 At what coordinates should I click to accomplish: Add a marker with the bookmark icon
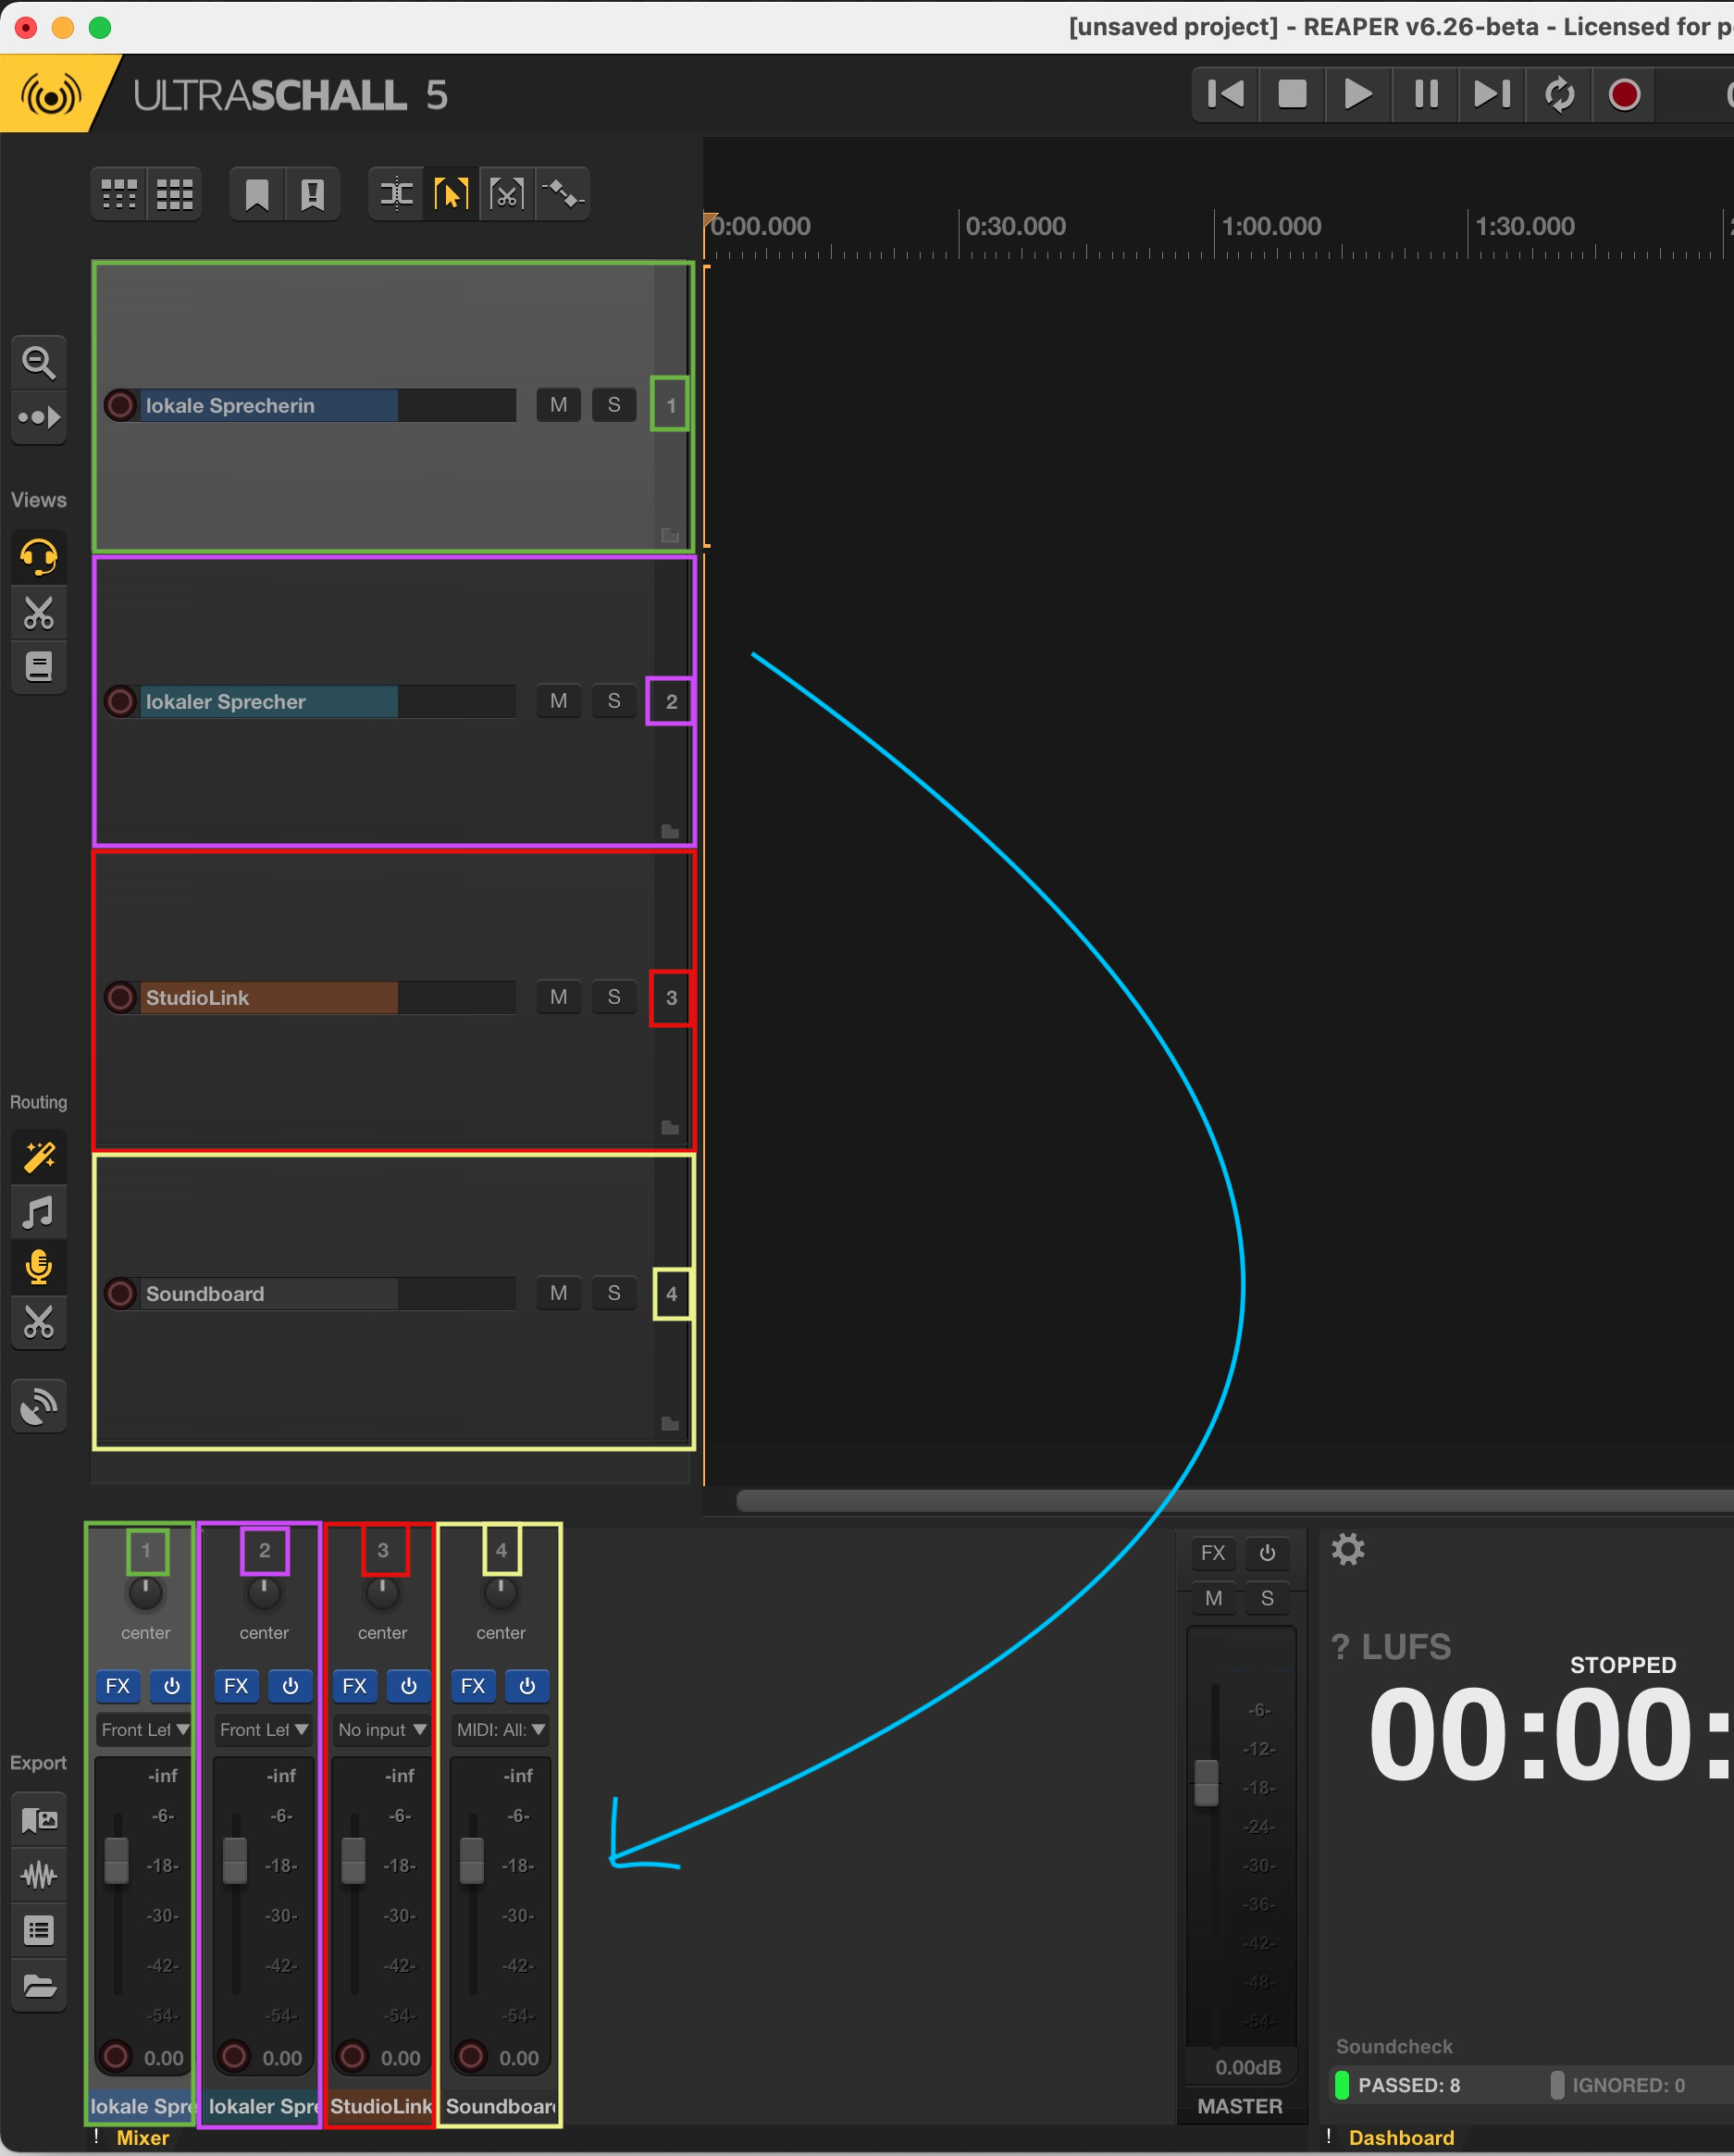pyautogui.click(x=257, y=194)
